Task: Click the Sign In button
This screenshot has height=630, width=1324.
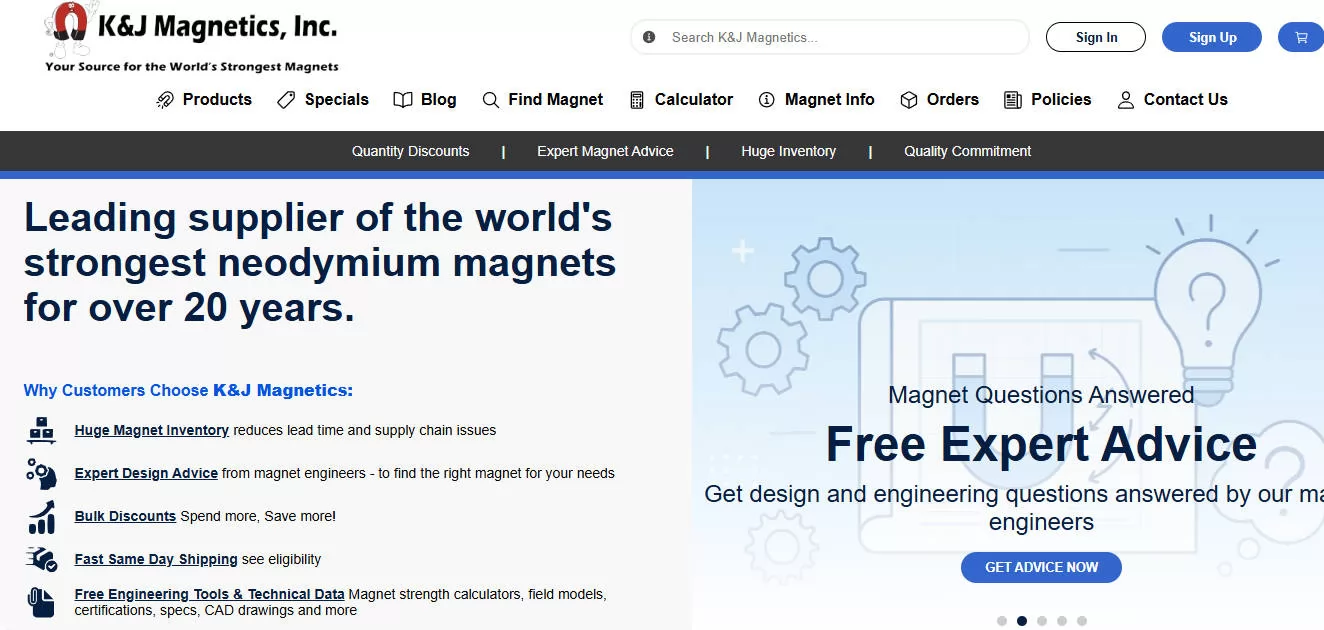Action: [x=1096, y=37]
